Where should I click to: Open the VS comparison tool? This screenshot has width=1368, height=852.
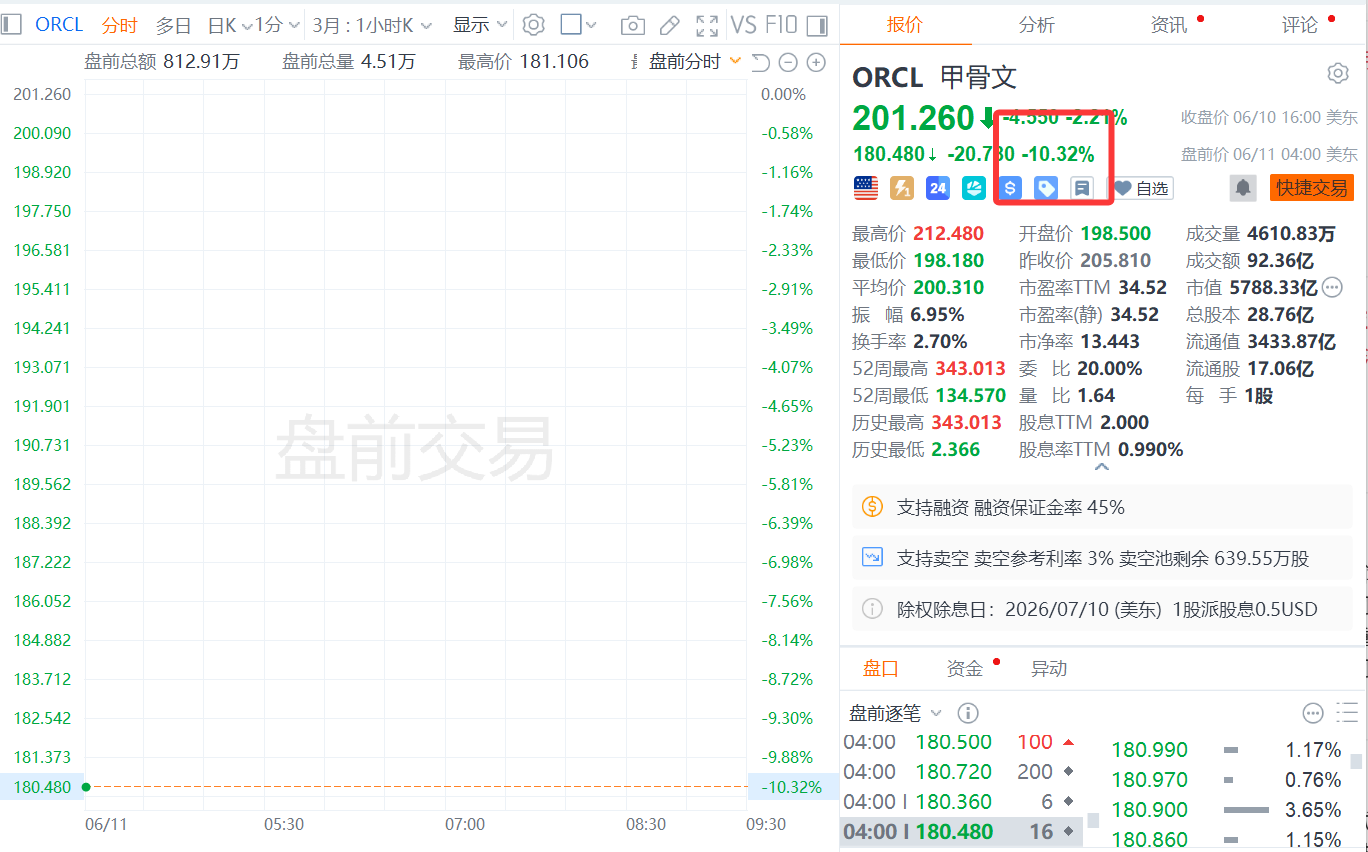click(x=743, y=25)
